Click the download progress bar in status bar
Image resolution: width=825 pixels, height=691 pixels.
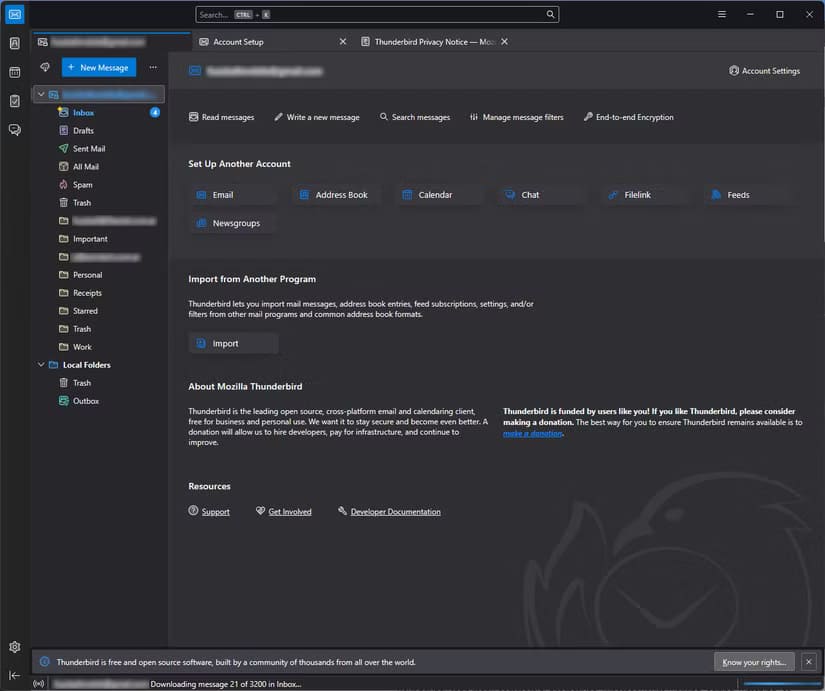781,684
